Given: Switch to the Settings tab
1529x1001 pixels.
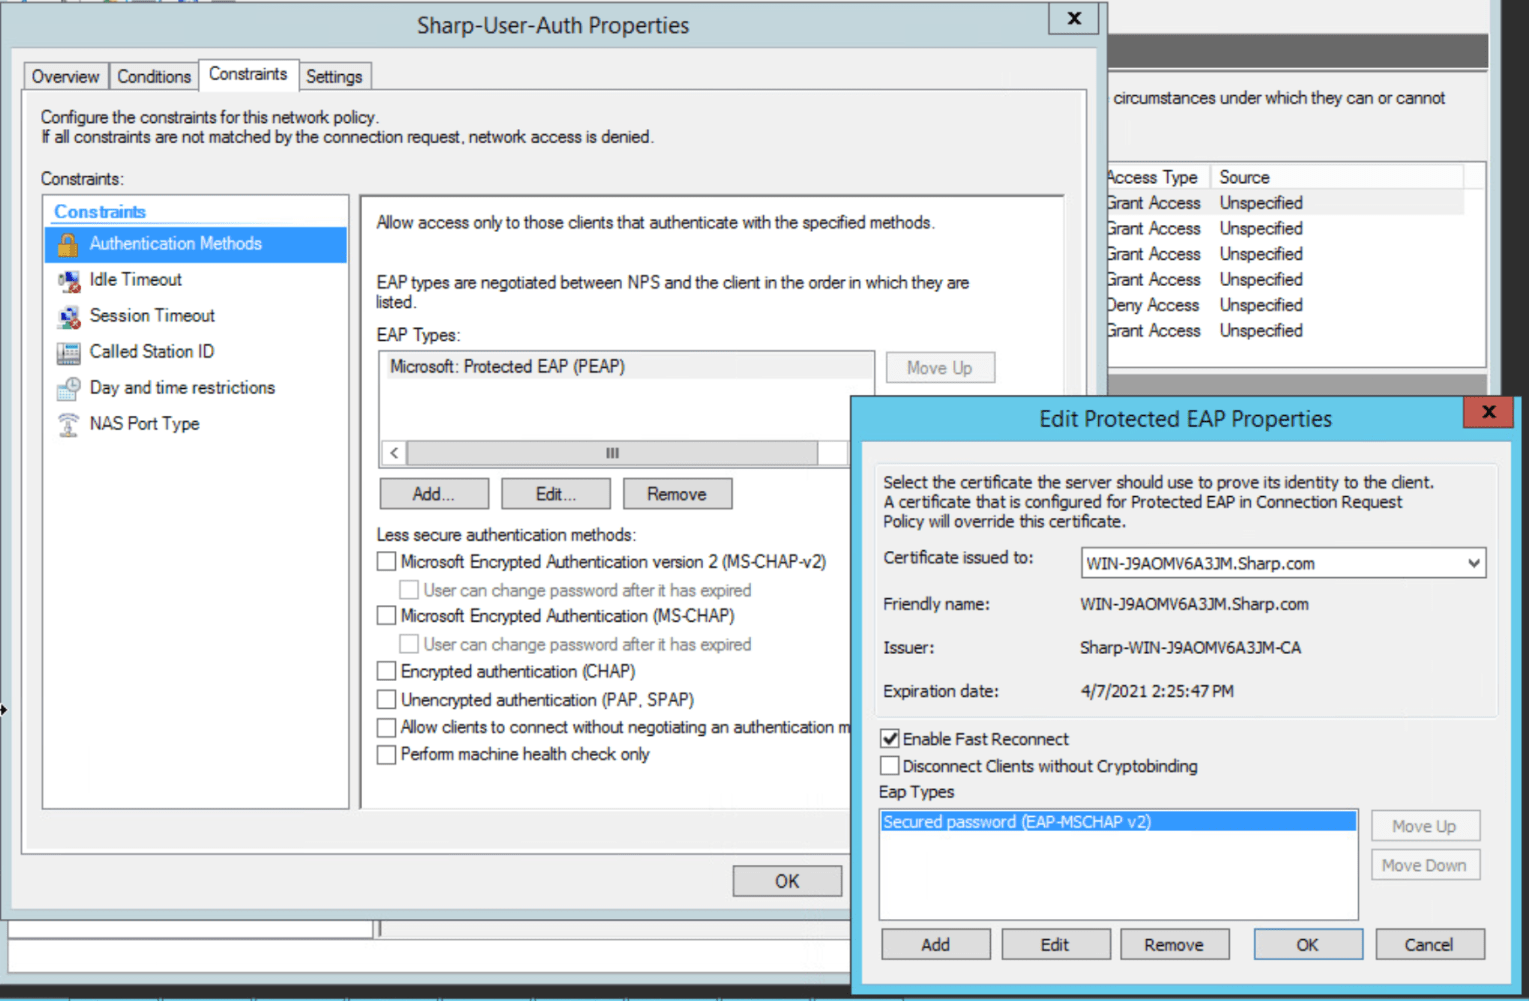Looking at the screenshot, I should 335,75.
